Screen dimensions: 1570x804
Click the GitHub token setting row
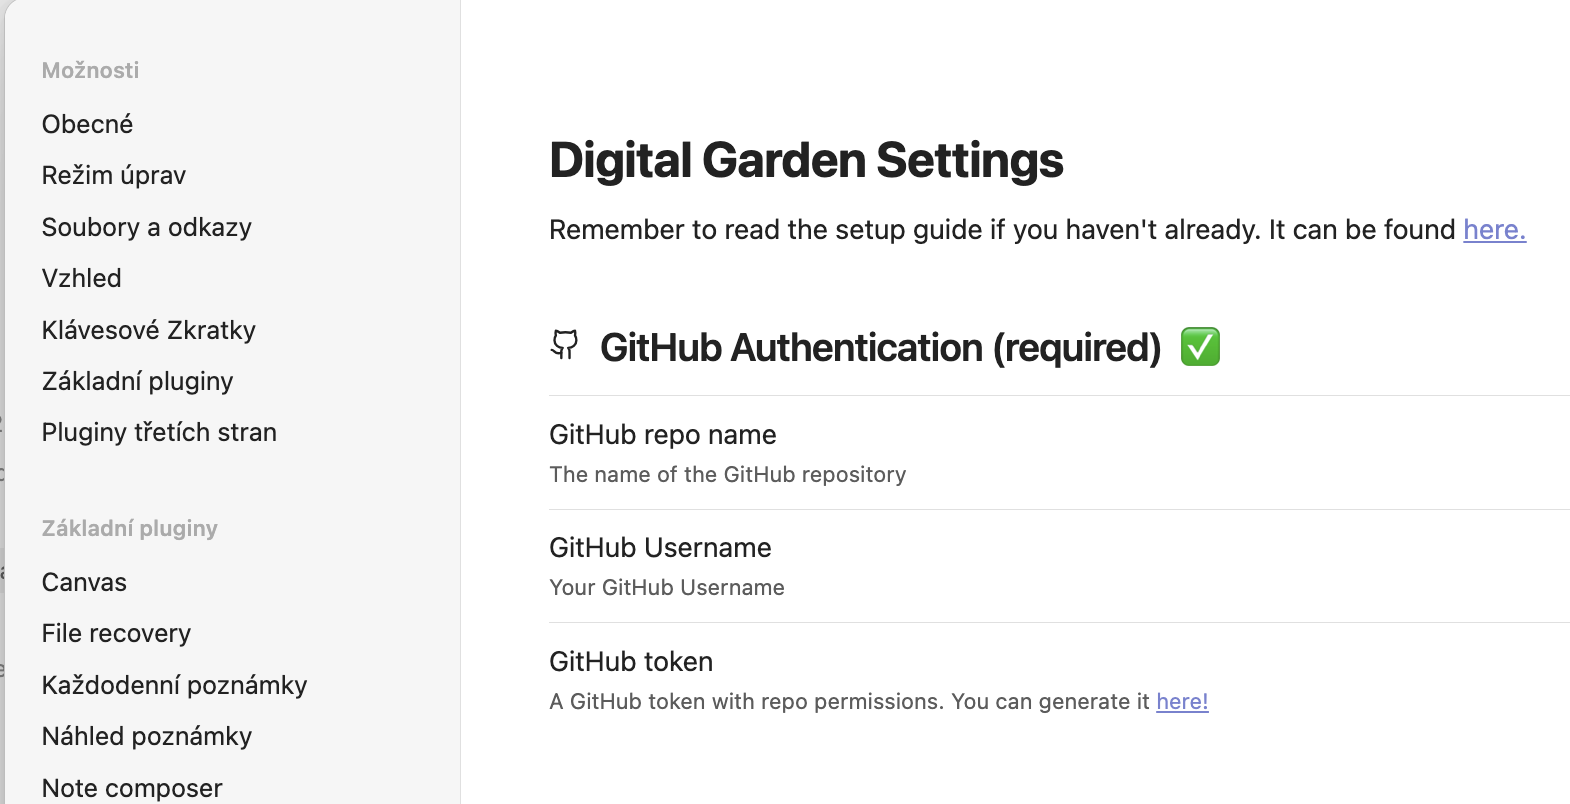point(1059,680)
